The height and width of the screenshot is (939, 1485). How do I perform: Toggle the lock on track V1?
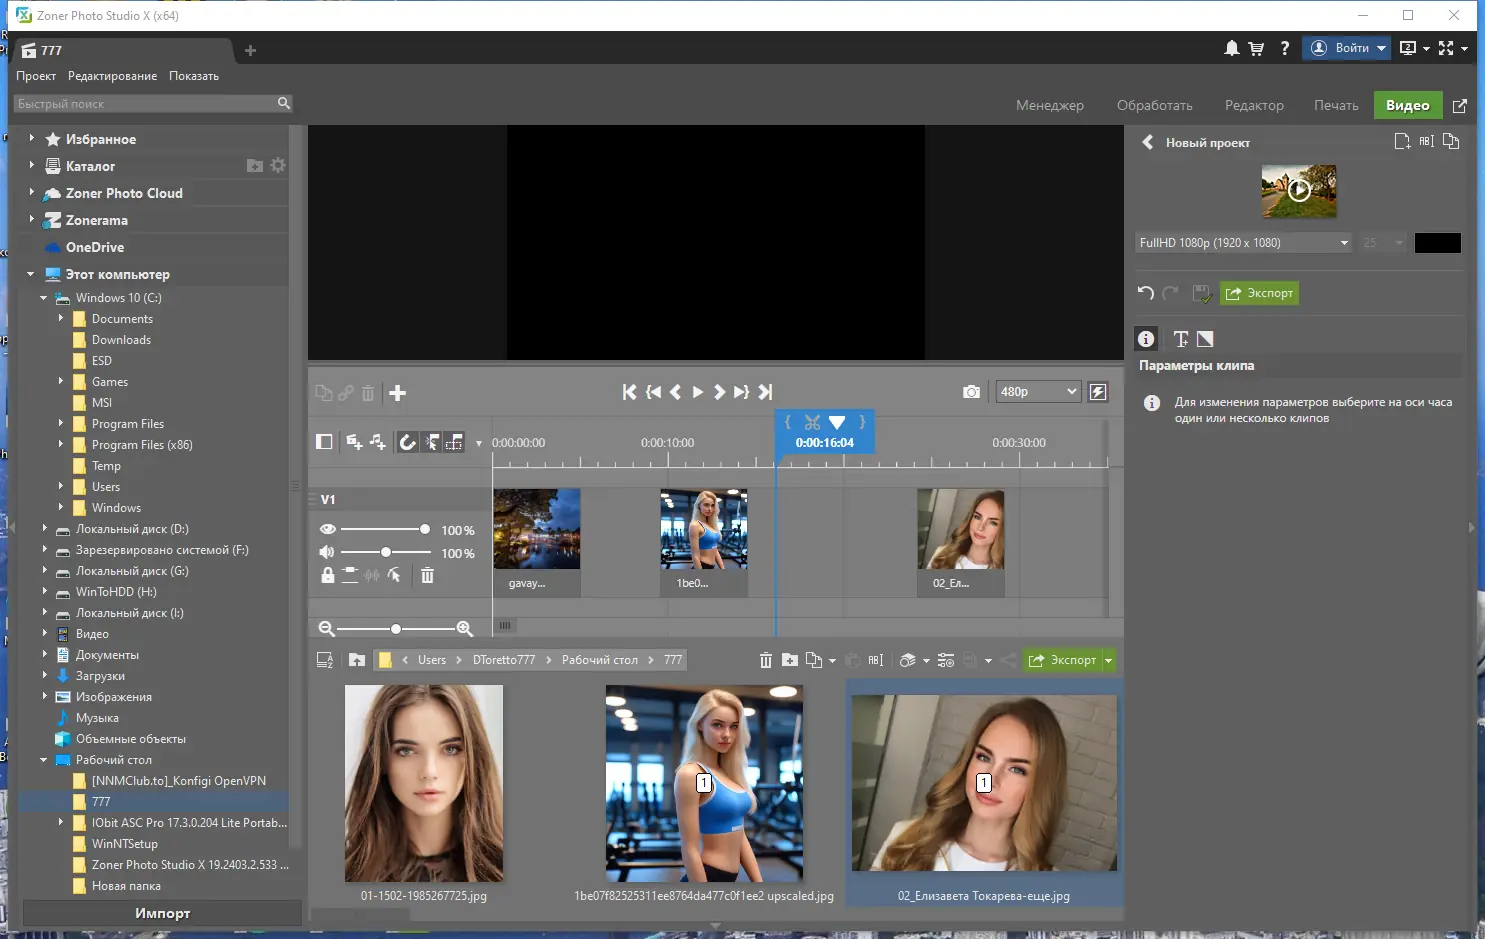point(327,575)
